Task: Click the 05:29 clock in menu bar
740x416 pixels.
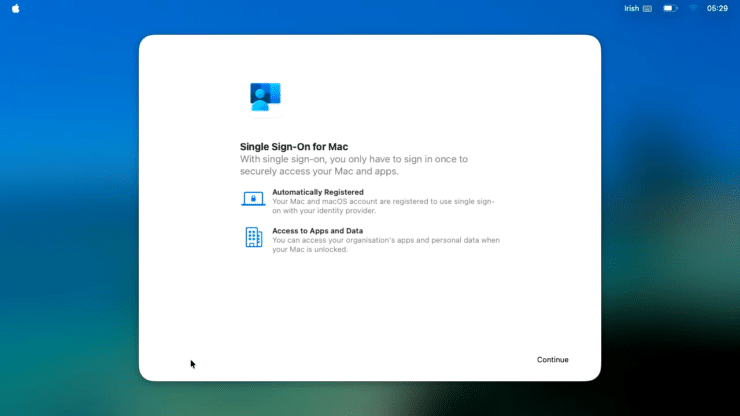Action: click(x=717, y=8)
